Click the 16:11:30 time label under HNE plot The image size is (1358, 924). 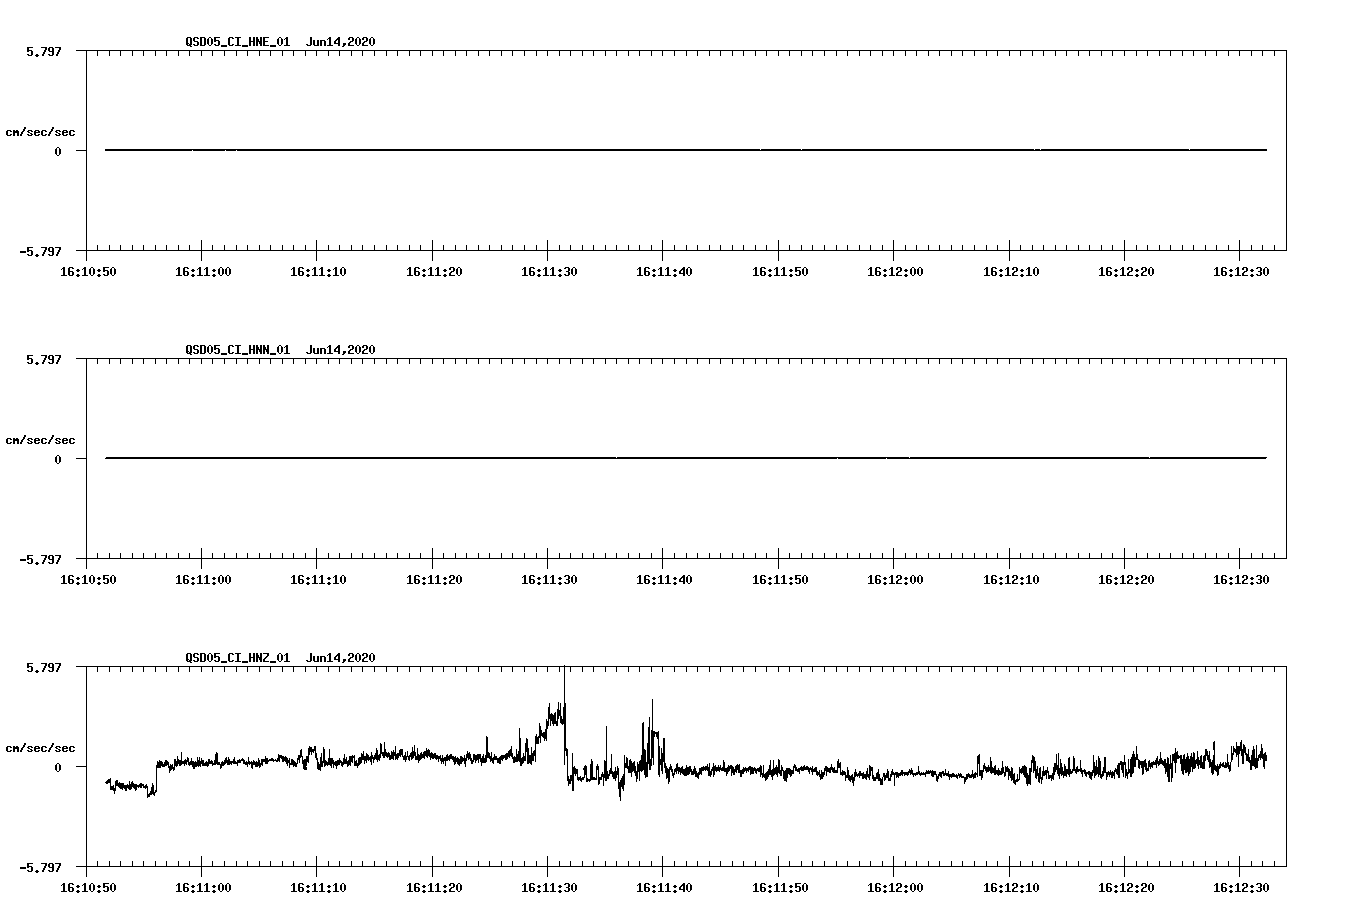click(549, 271)
